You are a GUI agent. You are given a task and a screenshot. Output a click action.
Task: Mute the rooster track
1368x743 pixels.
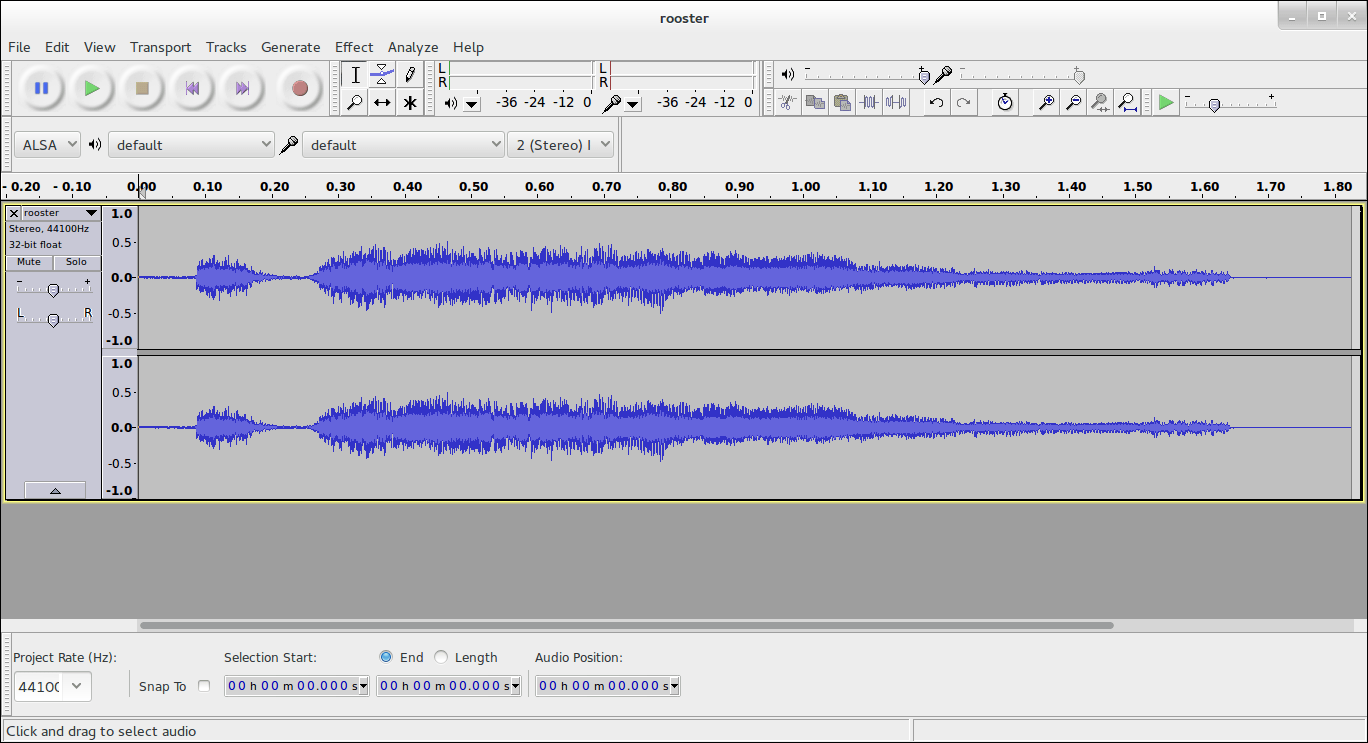click(x=28, y=262)
